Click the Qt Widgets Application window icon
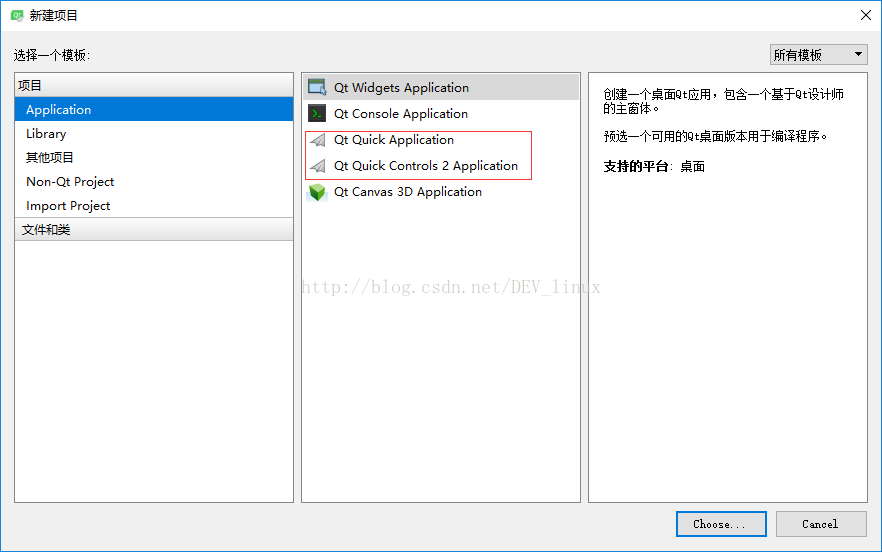Image resolution: width=882 pixels, height=552 pixels. click(x=317, y=87)
